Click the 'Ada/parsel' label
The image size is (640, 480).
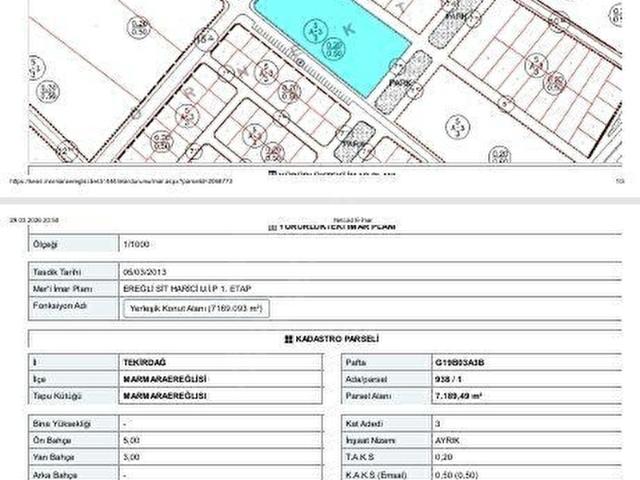pyautogui.click(x=366, y=379)
